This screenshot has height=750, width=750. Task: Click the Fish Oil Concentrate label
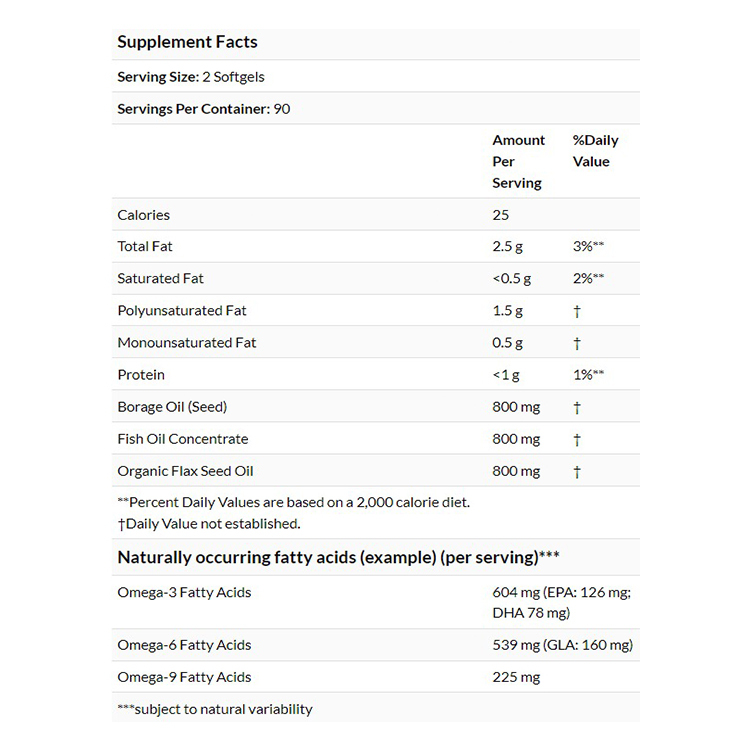(183, 439)
